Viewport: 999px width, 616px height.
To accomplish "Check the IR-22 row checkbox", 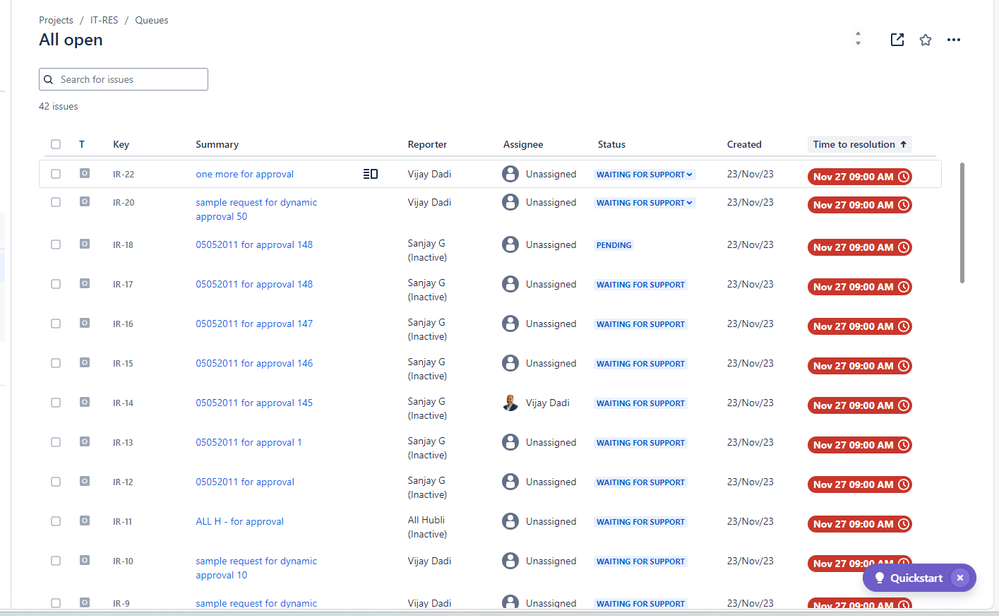I will click(56, 174).
